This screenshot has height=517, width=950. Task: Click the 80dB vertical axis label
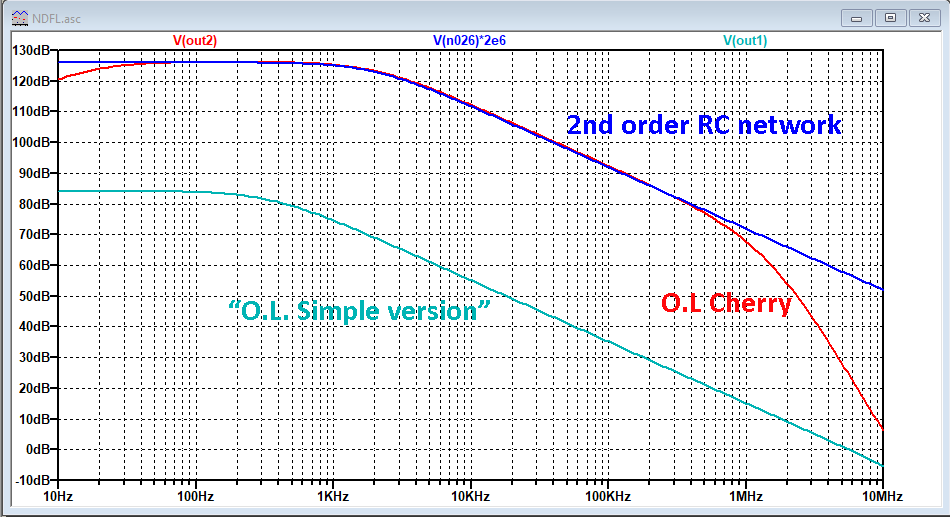[34, 204]
